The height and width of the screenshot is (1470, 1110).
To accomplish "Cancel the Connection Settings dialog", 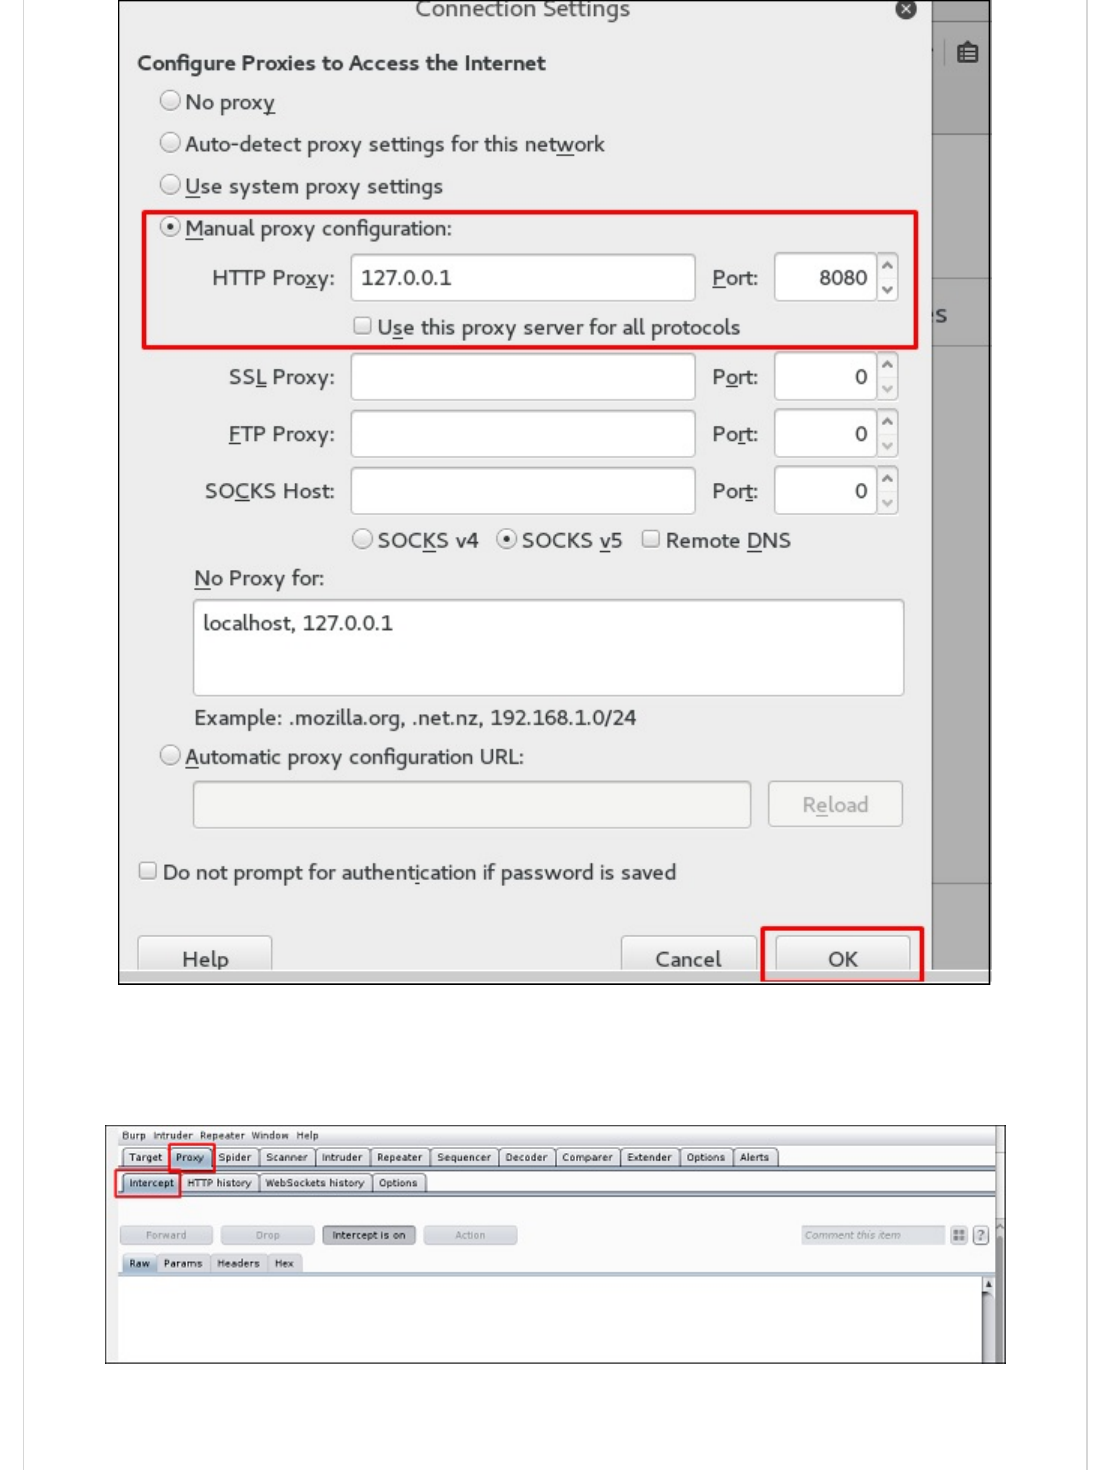I will (688, 954).
